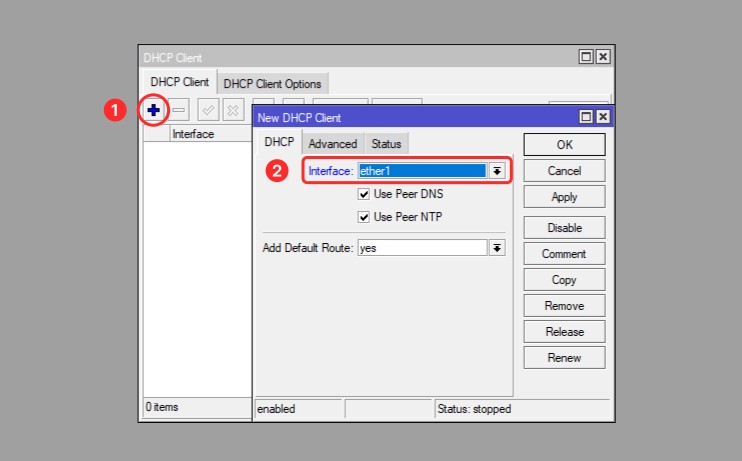Open the Interface dropdown arrow

tap(496, 171)
